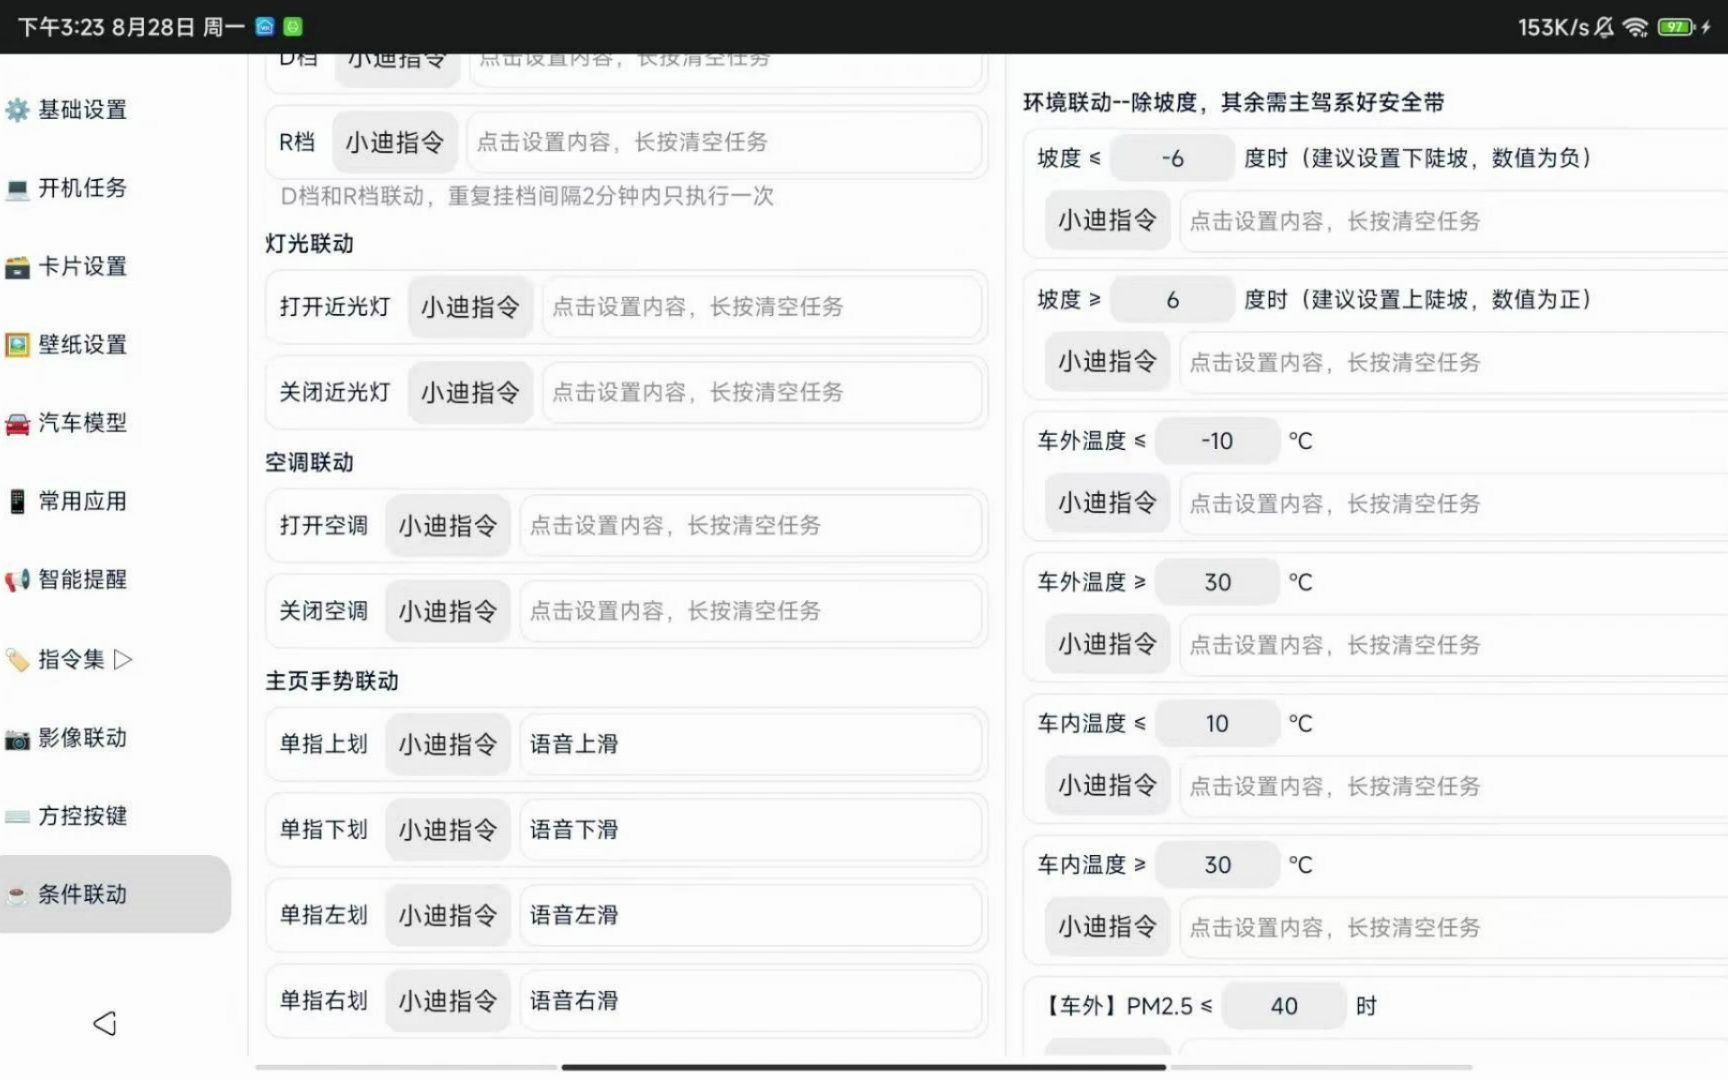Set task content under 车内温度 ≥ 30

click(1454, 927)
